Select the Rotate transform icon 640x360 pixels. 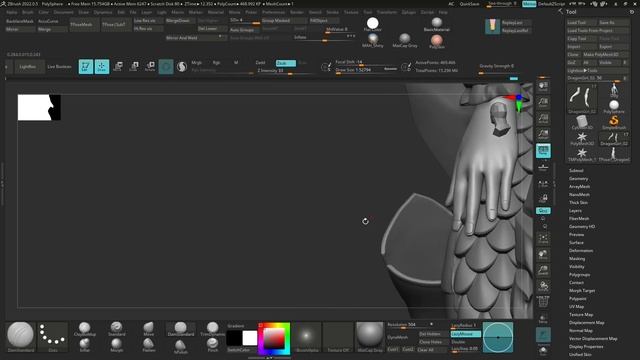tap(150, 67)
